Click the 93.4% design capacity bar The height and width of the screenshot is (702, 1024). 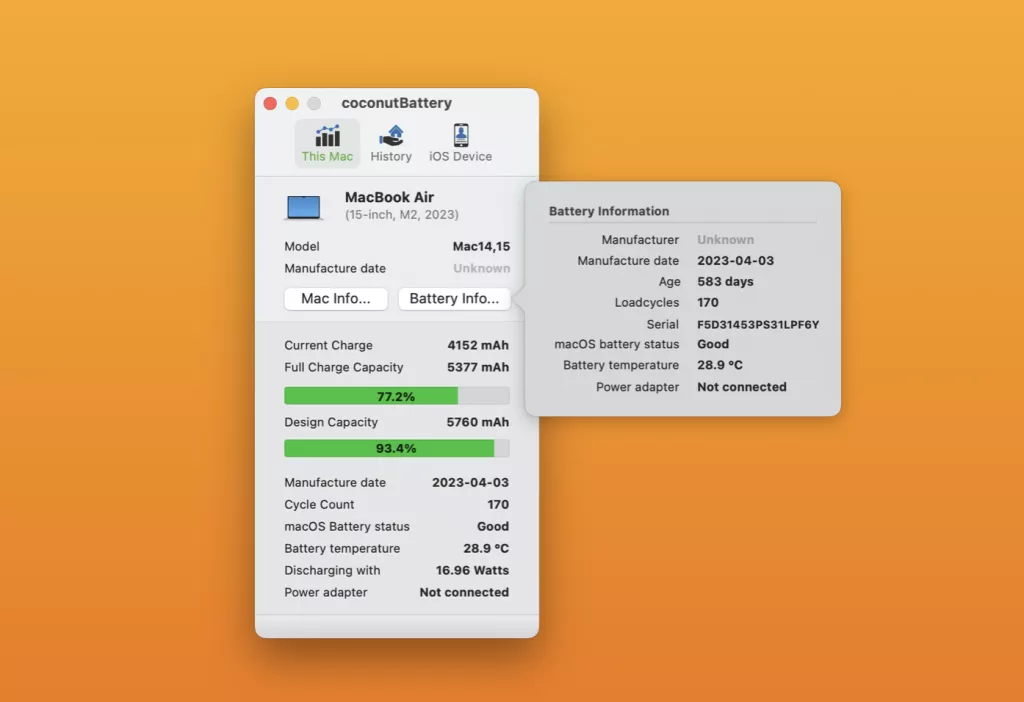click(396, 448)
